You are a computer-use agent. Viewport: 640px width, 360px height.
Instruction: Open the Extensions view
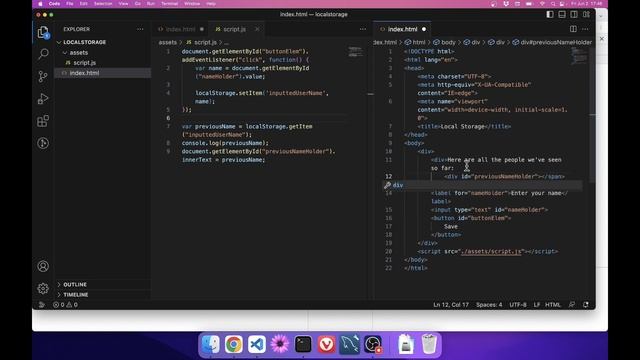(43, 121)
